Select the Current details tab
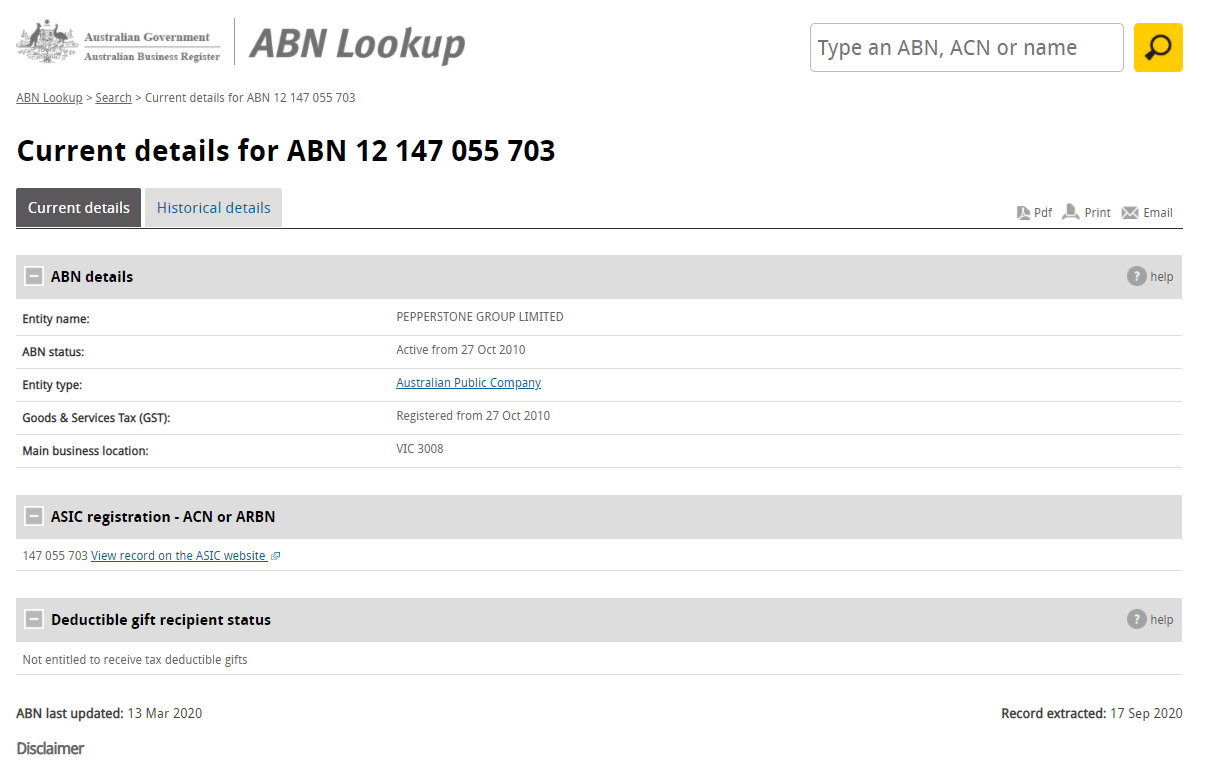1213x768 pixels. [x=79, y=208]
